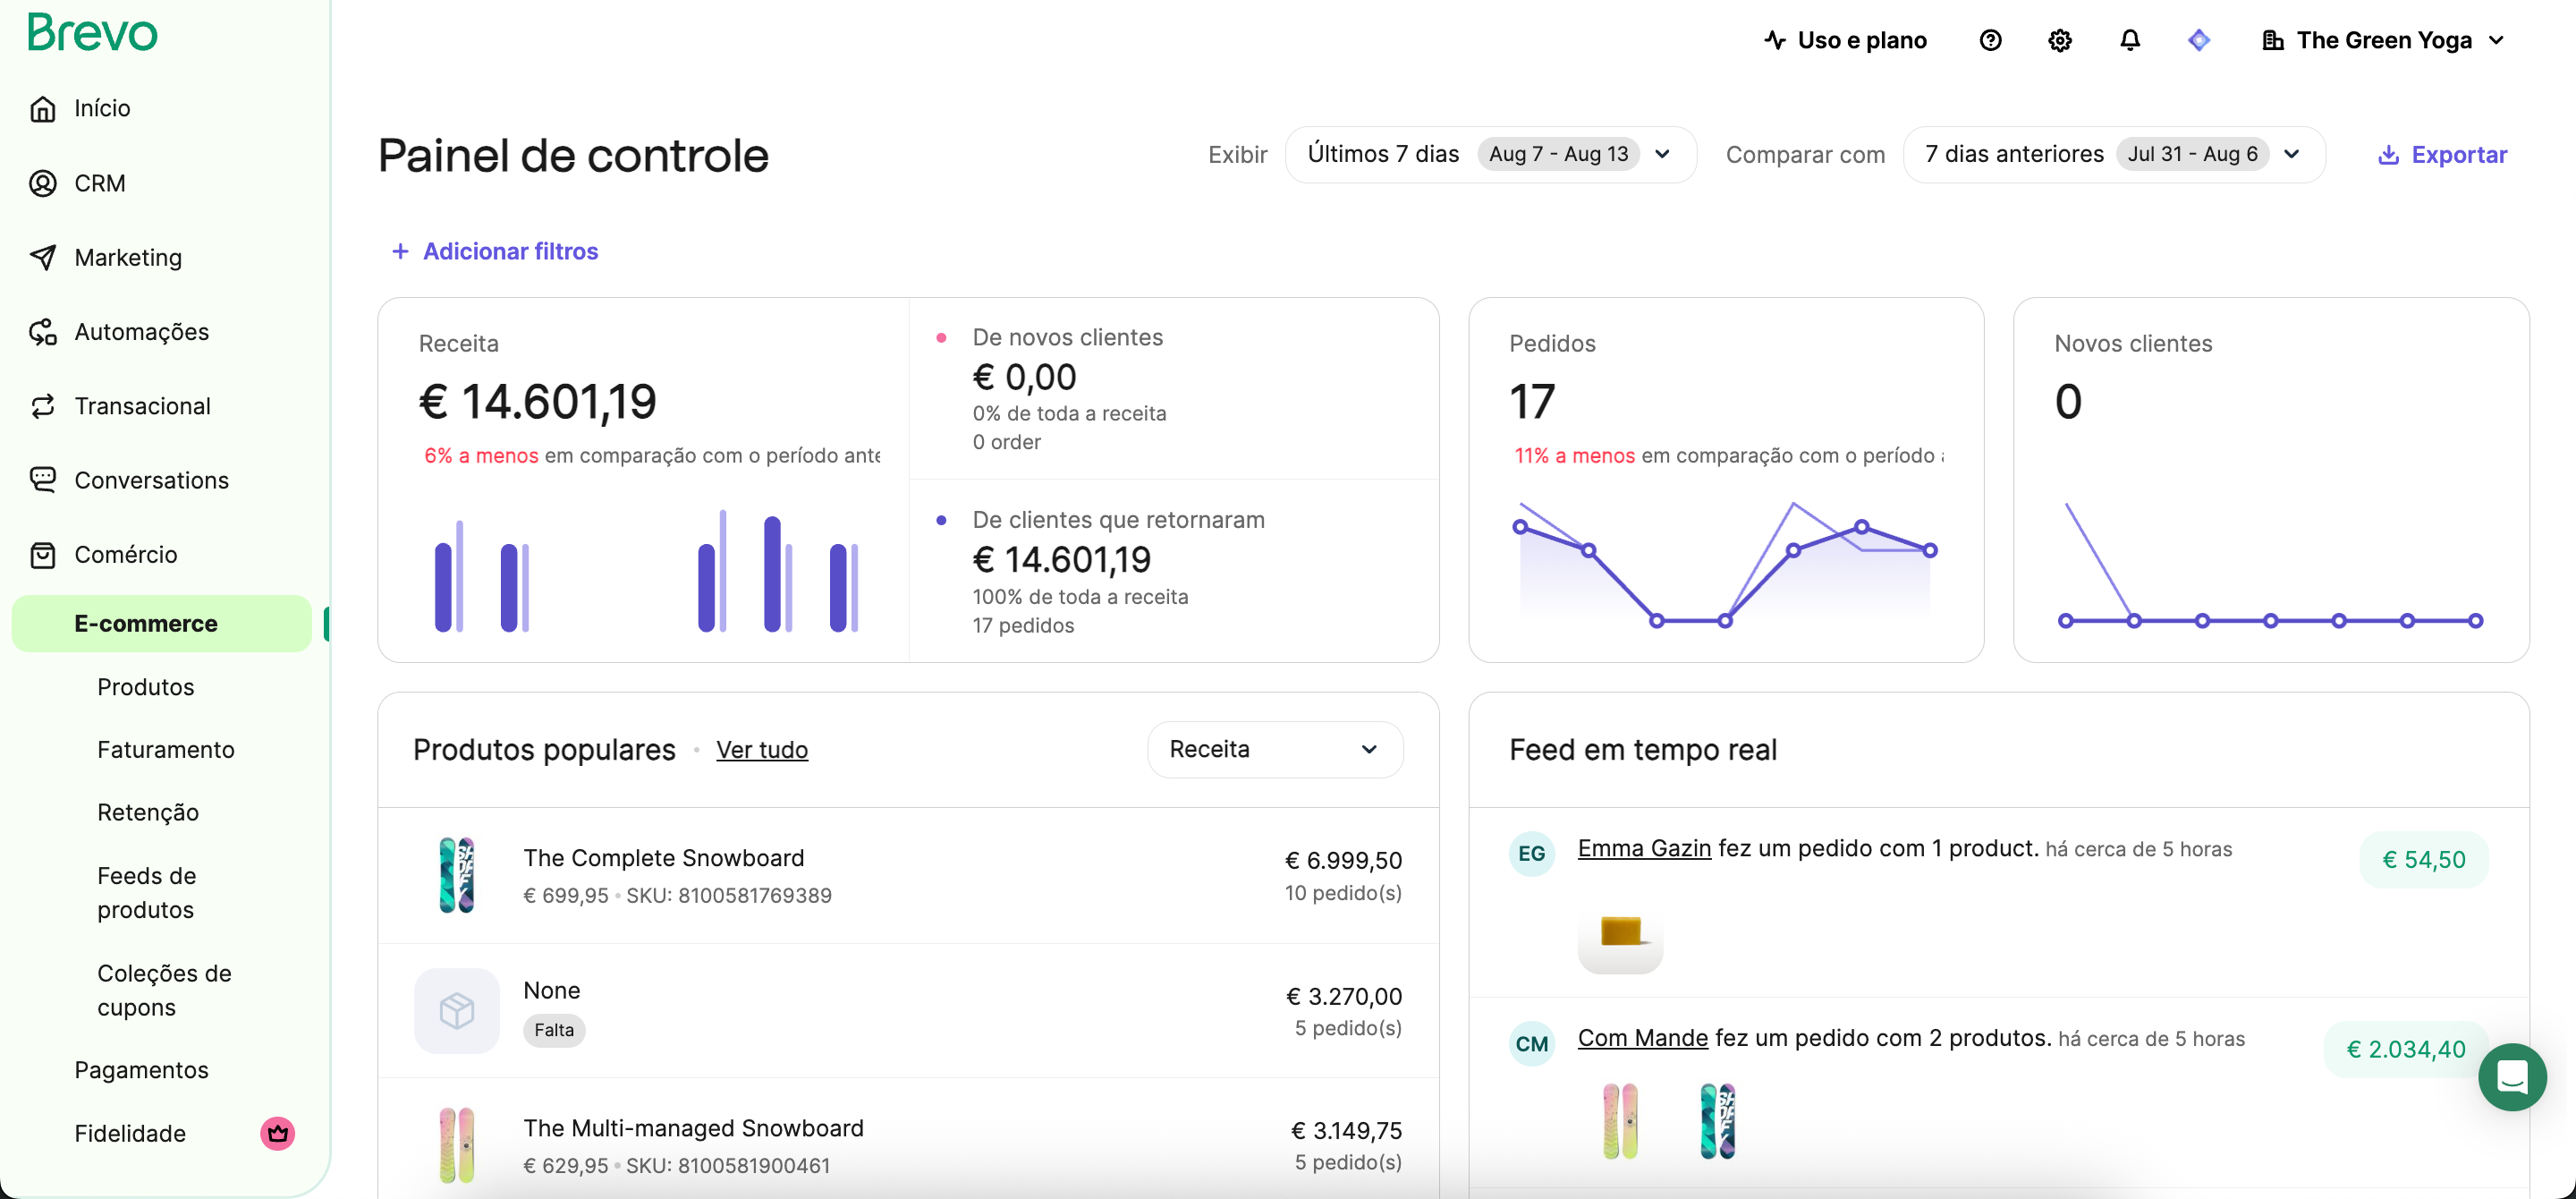Click The Complete Snowboard product thumbnail

[x=457, y=875]
